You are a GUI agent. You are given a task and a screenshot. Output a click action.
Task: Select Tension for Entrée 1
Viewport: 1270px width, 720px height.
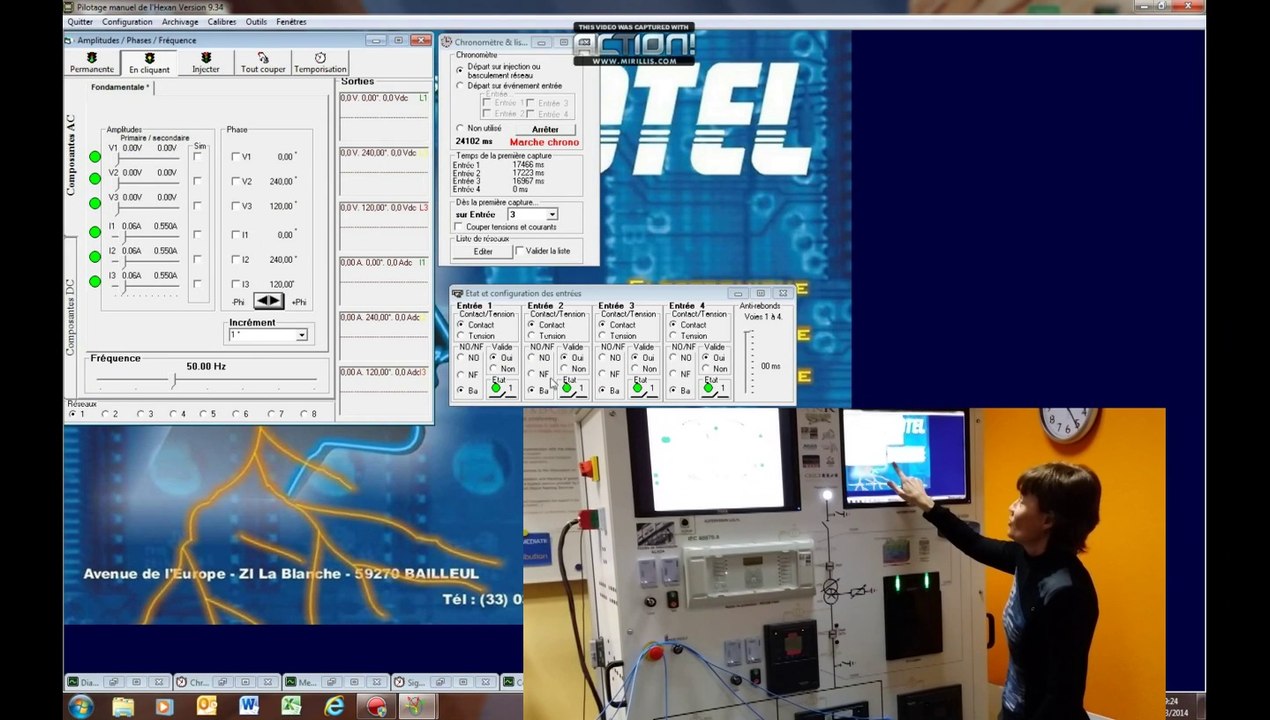click(461, 336)
